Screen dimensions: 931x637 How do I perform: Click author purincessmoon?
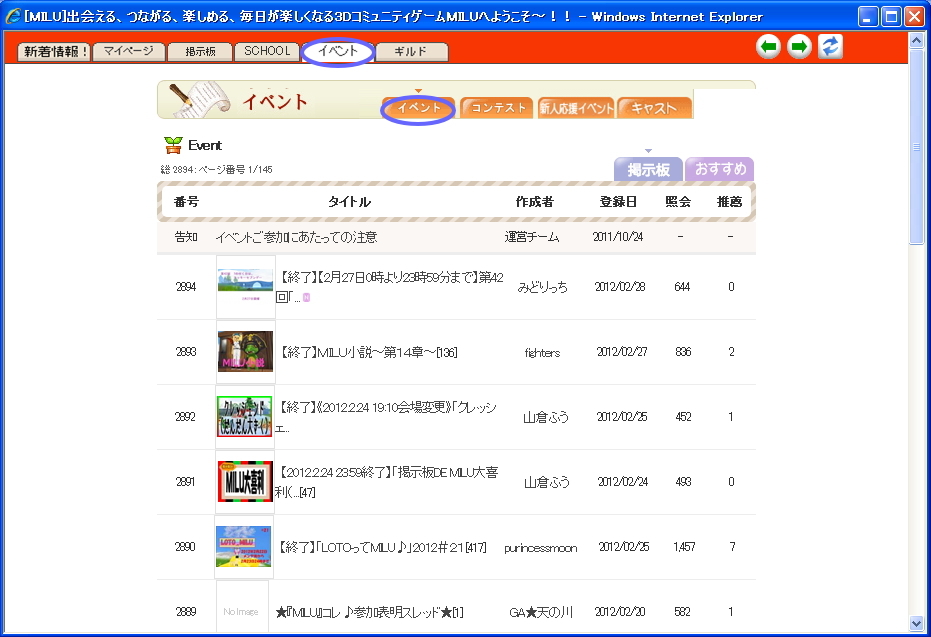[540, 548]
